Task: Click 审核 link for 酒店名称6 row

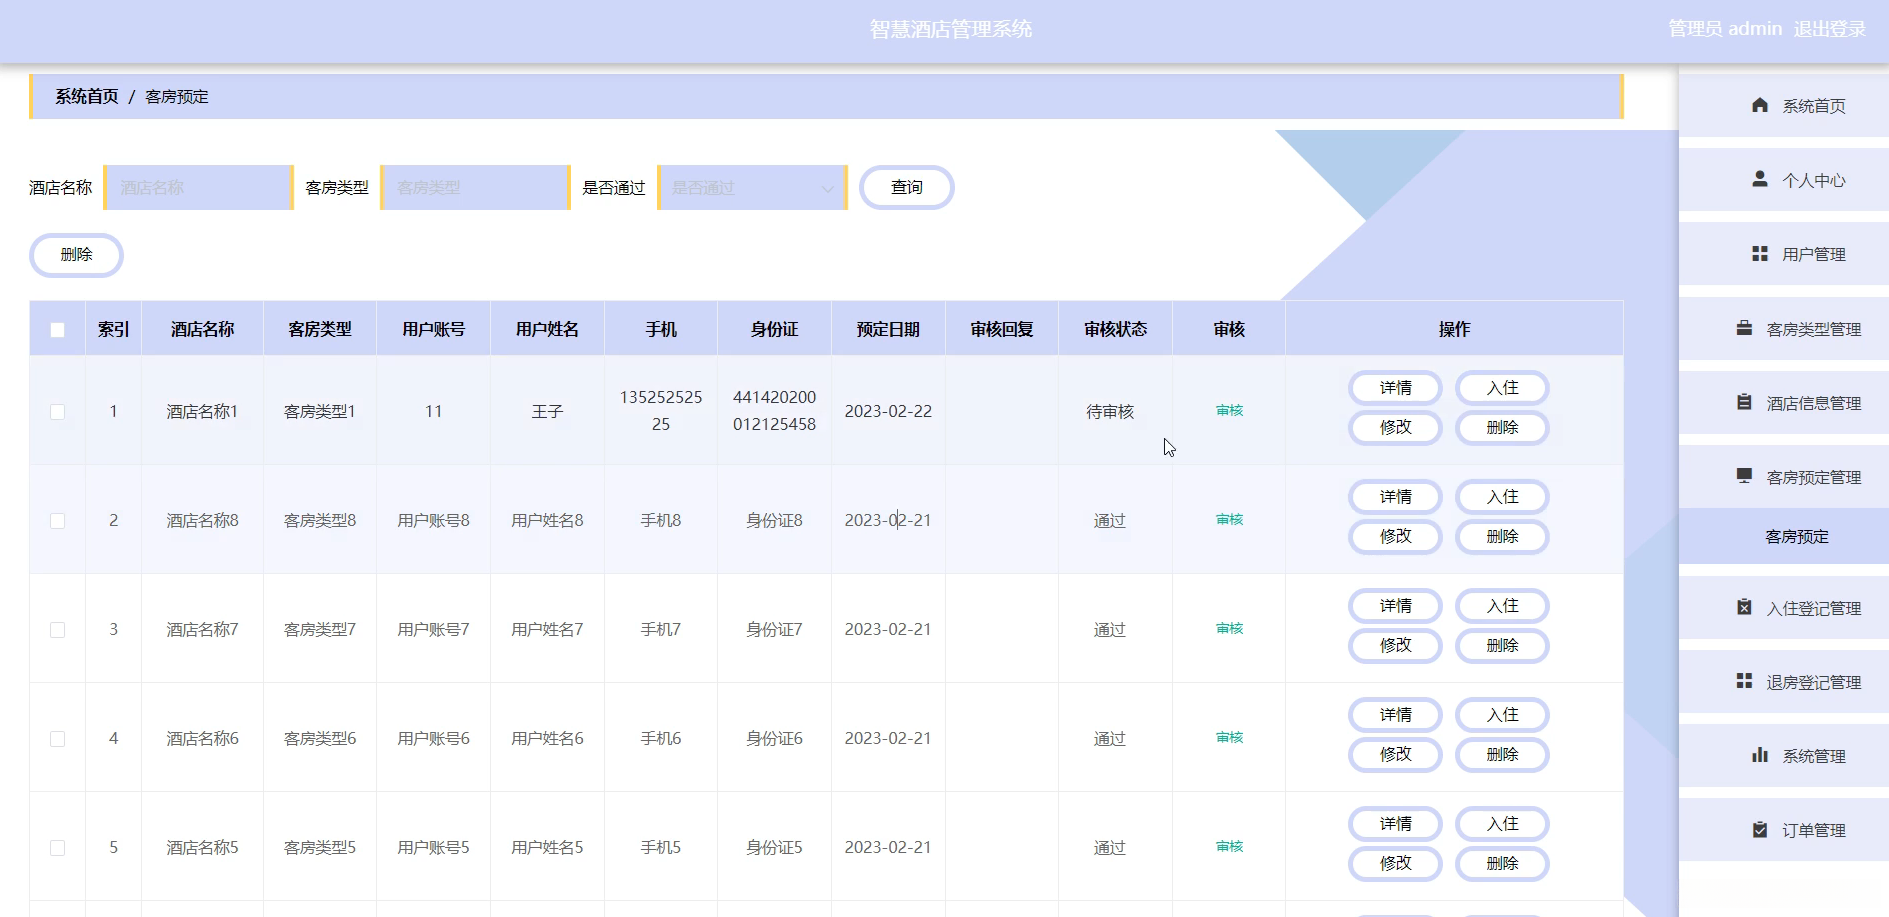Action: 1229,738
